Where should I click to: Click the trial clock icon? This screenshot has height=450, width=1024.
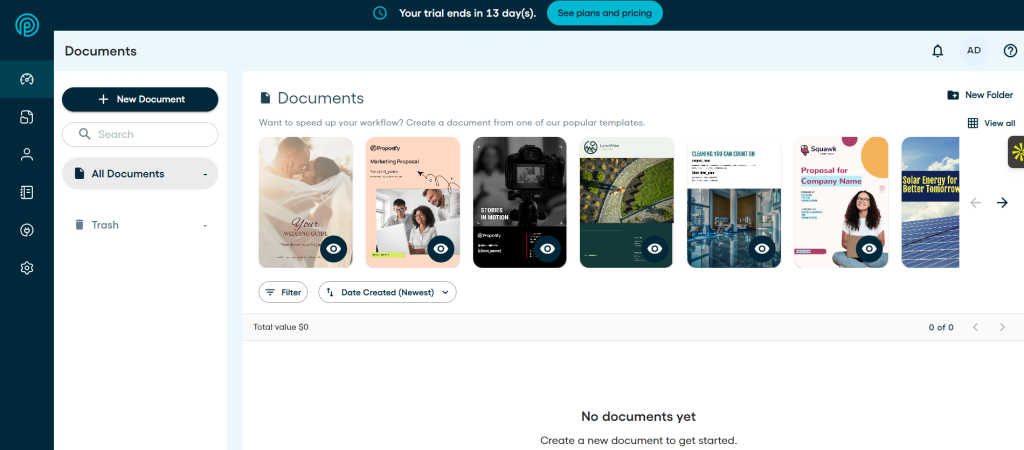(x=380, y=13)
